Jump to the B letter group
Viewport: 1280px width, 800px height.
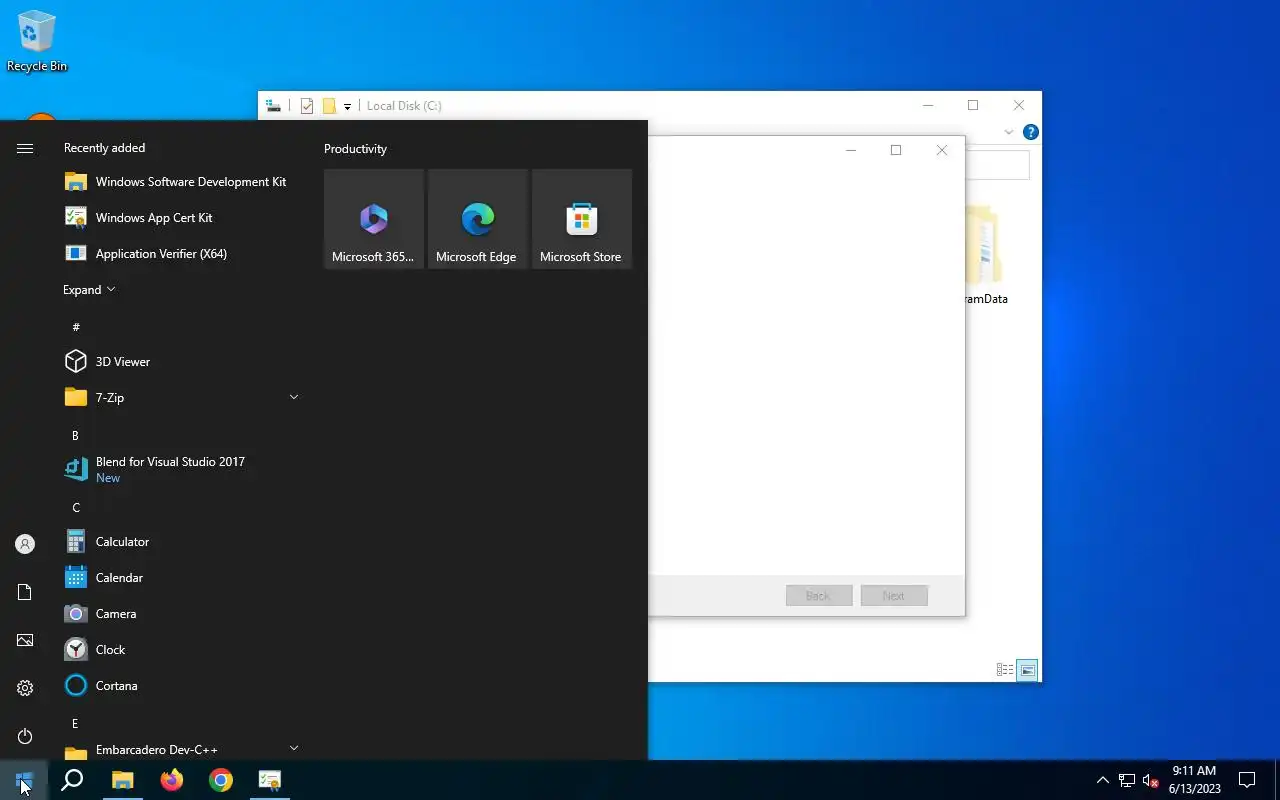click(x=75, y=435)
